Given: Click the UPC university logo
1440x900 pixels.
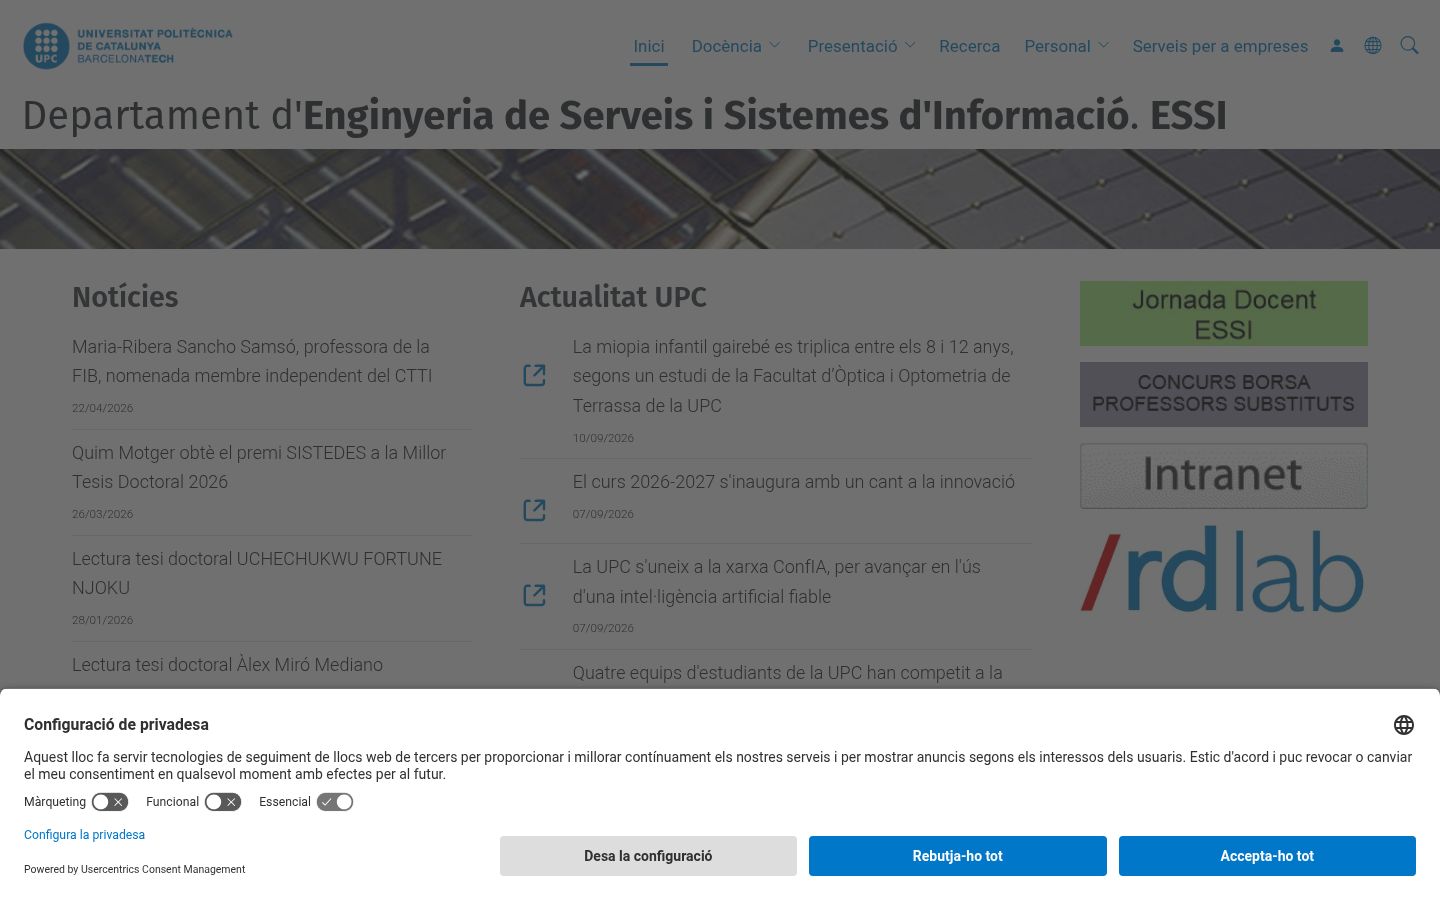Looking at the screenshot, I should (x=128, y=46).
